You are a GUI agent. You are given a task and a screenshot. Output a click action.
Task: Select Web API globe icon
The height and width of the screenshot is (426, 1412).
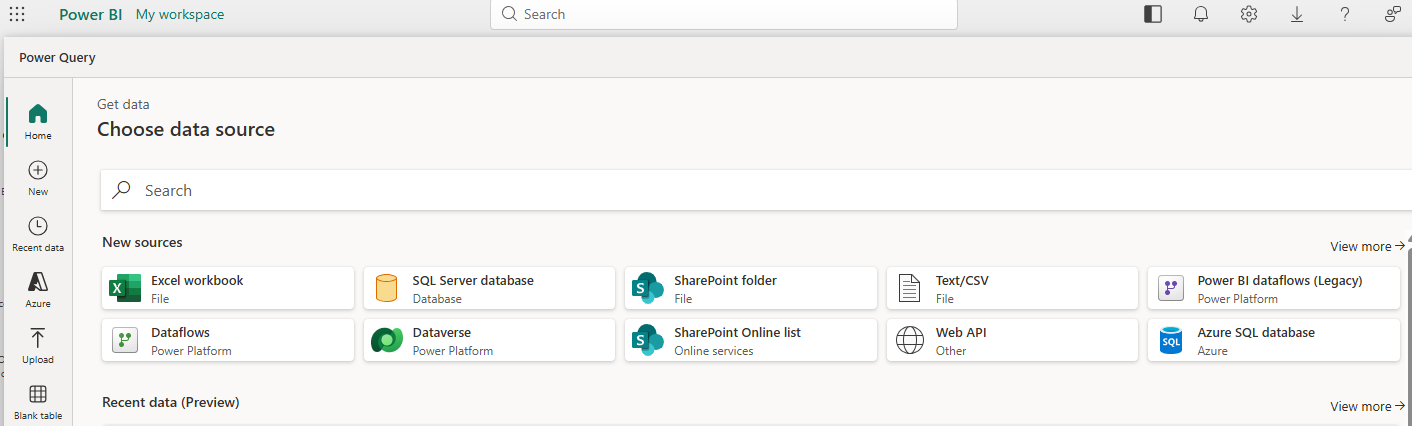point(909,340)
